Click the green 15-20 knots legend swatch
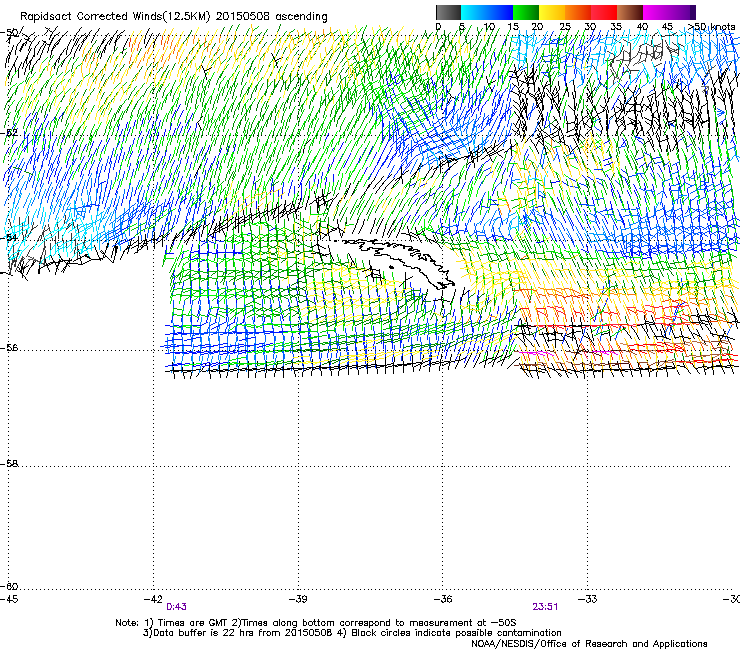The height and width of the screenshot is (650, 740). coord(526,12)
